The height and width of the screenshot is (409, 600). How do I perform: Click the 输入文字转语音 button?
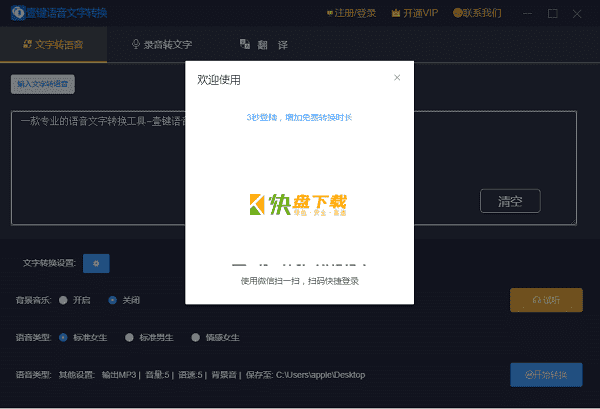pyautogui.click(x=43, y=84)
